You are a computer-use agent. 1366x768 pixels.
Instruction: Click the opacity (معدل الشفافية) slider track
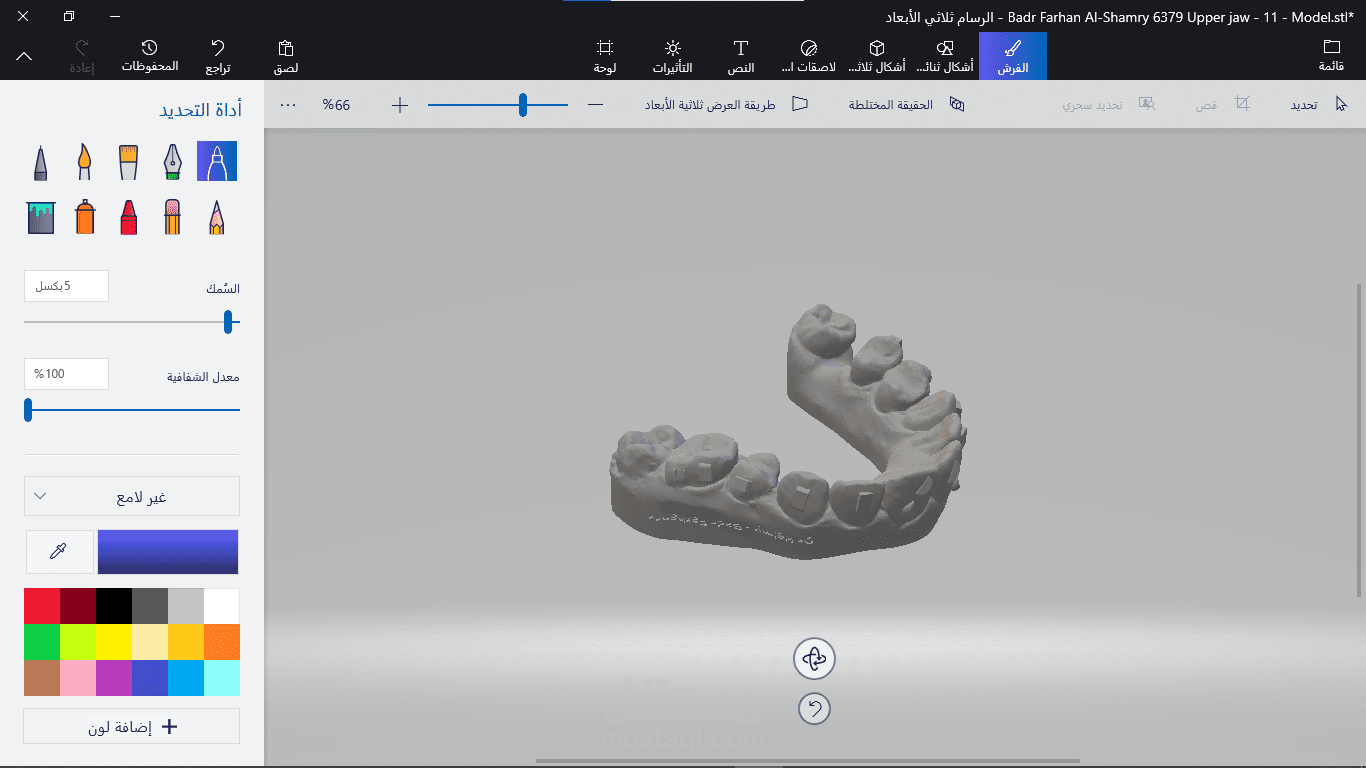click(132, 410)
